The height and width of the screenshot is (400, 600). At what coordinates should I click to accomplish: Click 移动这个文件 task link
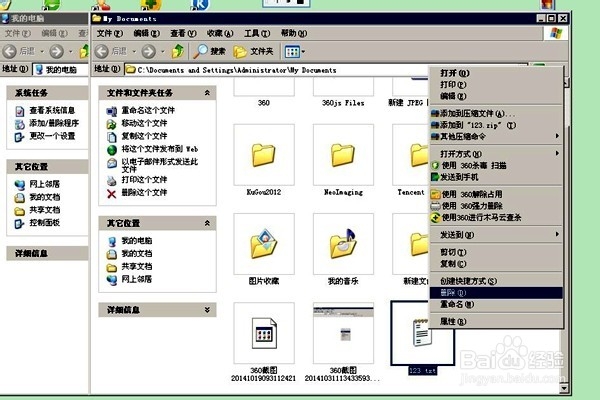tap(144, 123)
